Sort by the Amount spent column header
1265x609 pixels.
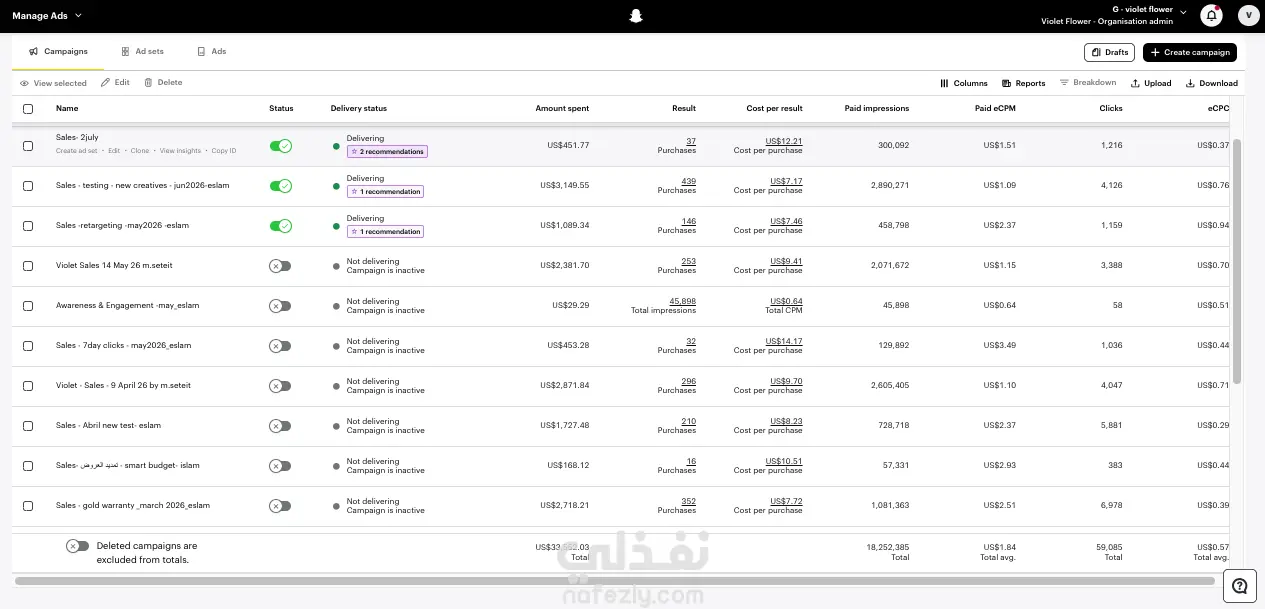pos(562,108)
